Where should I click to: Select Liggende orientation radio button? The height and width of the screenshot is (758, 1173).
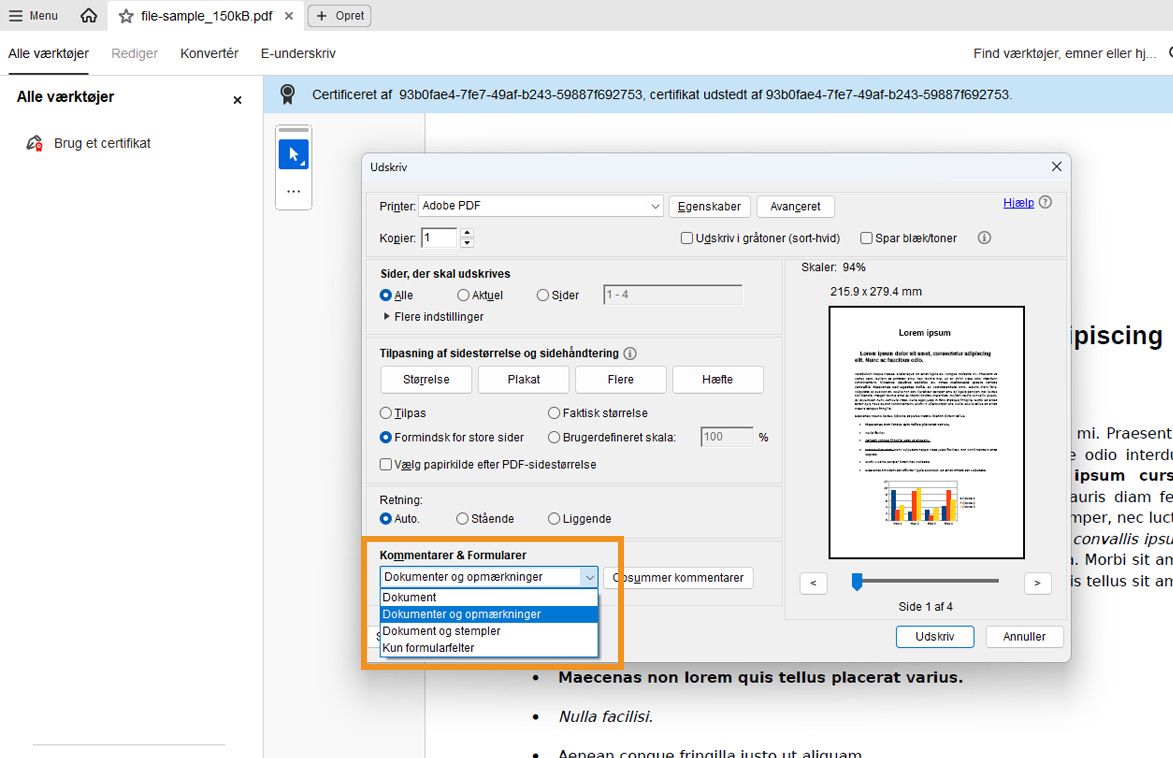pos(554,519)
